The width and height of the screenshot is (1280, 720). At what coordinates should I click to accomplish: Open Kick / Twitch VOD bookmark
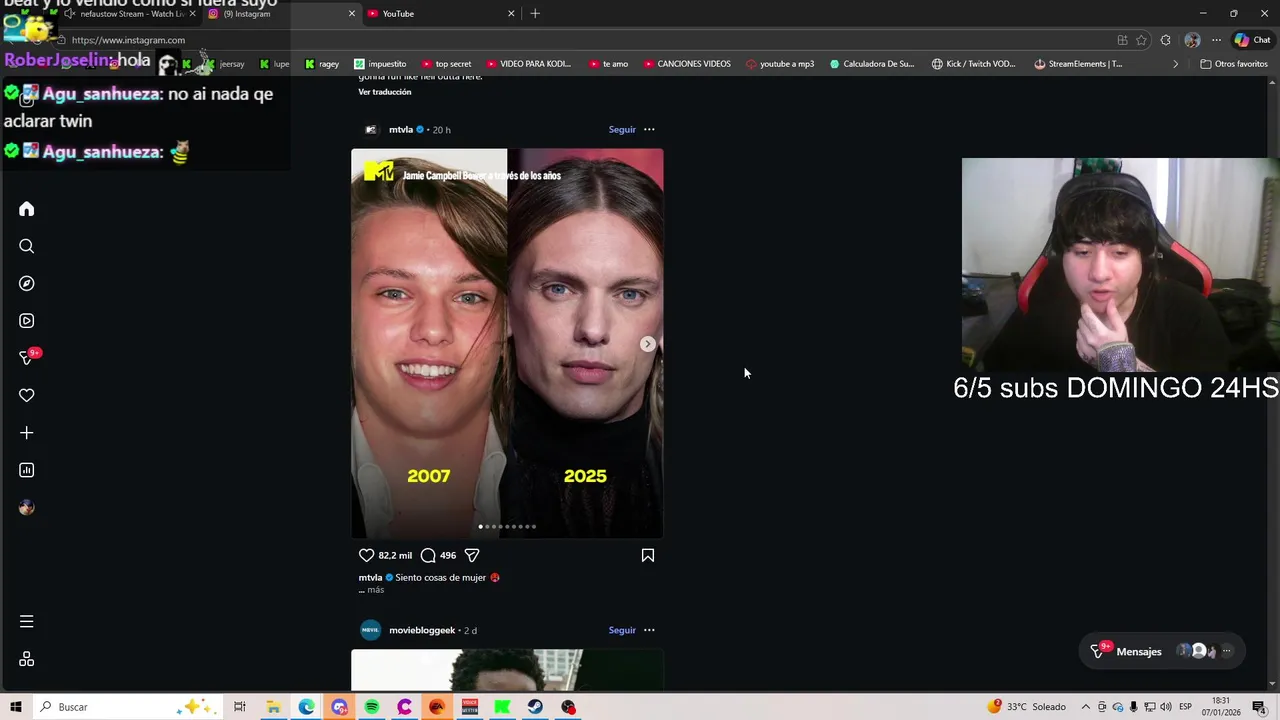pos(974,64)
